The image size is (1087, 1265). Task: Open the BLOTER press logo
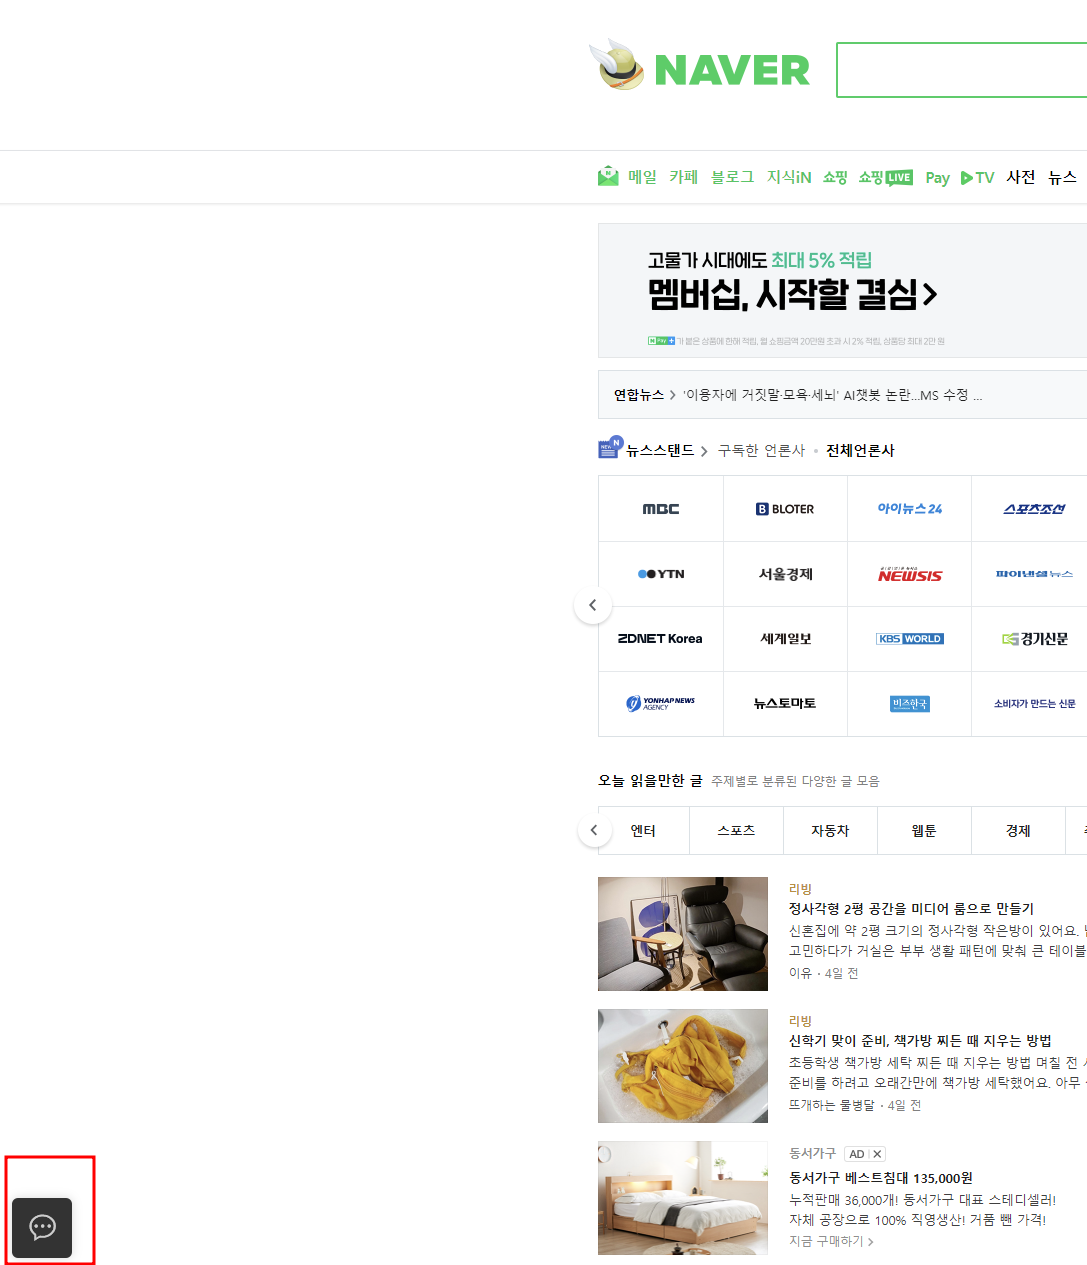click(785, 509)
